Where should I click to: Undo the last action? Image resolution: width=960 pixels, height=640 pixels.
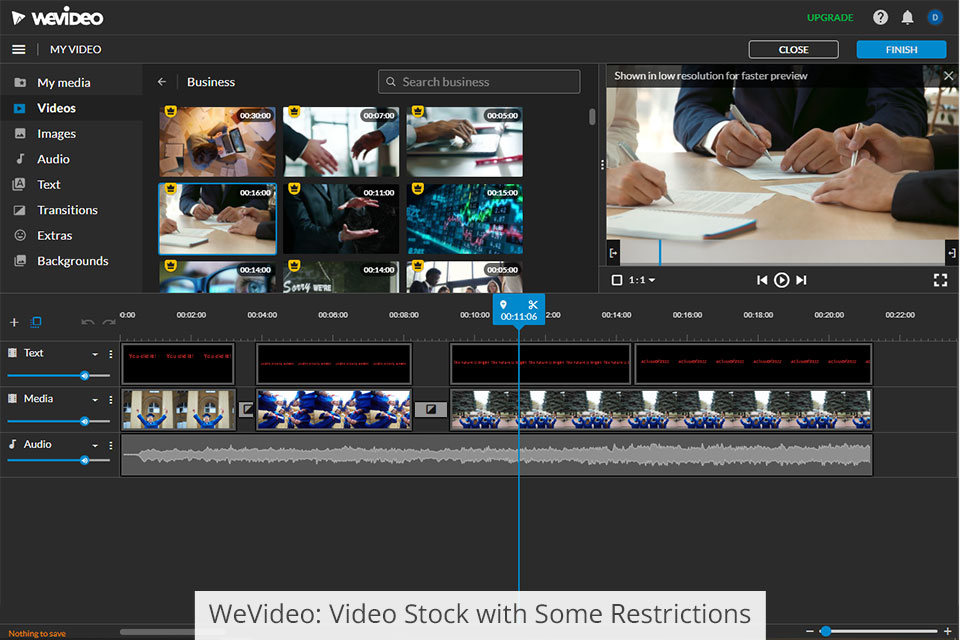pos(88,322)
